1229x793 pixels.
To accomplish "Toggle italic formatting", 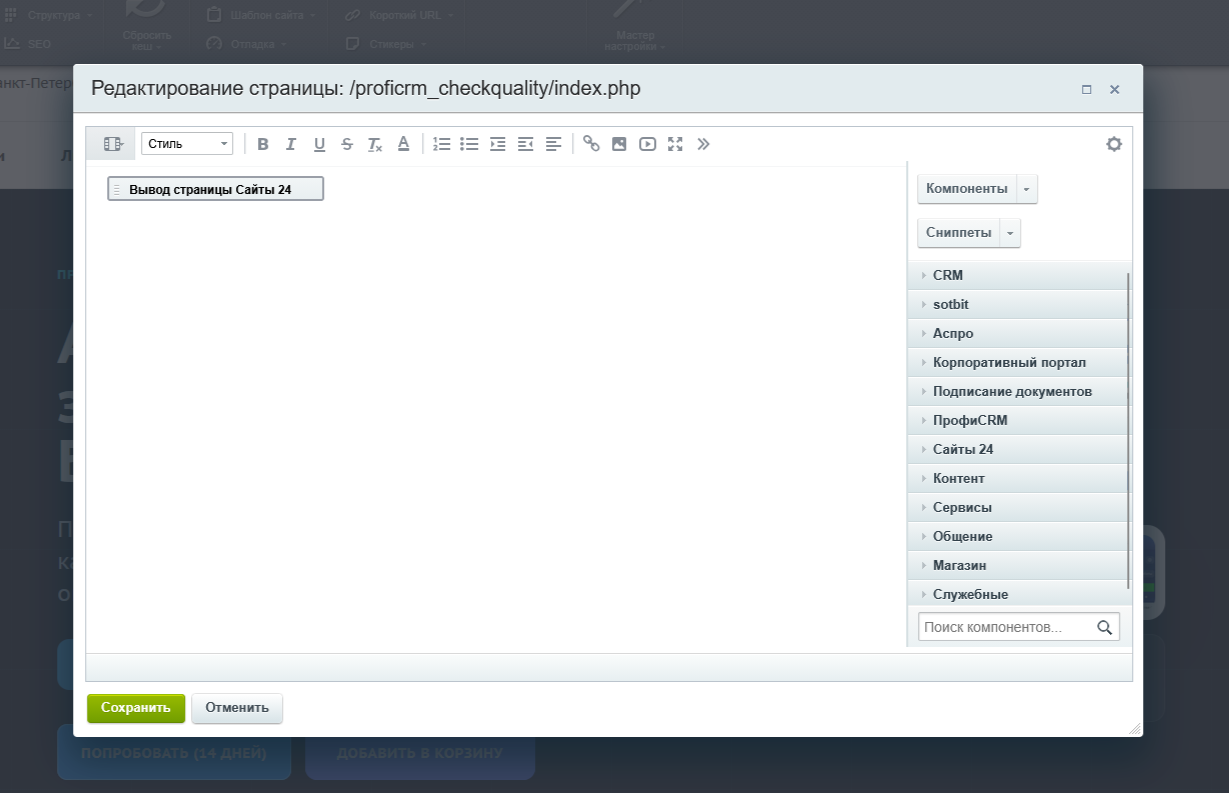I will tap(291, 144).
